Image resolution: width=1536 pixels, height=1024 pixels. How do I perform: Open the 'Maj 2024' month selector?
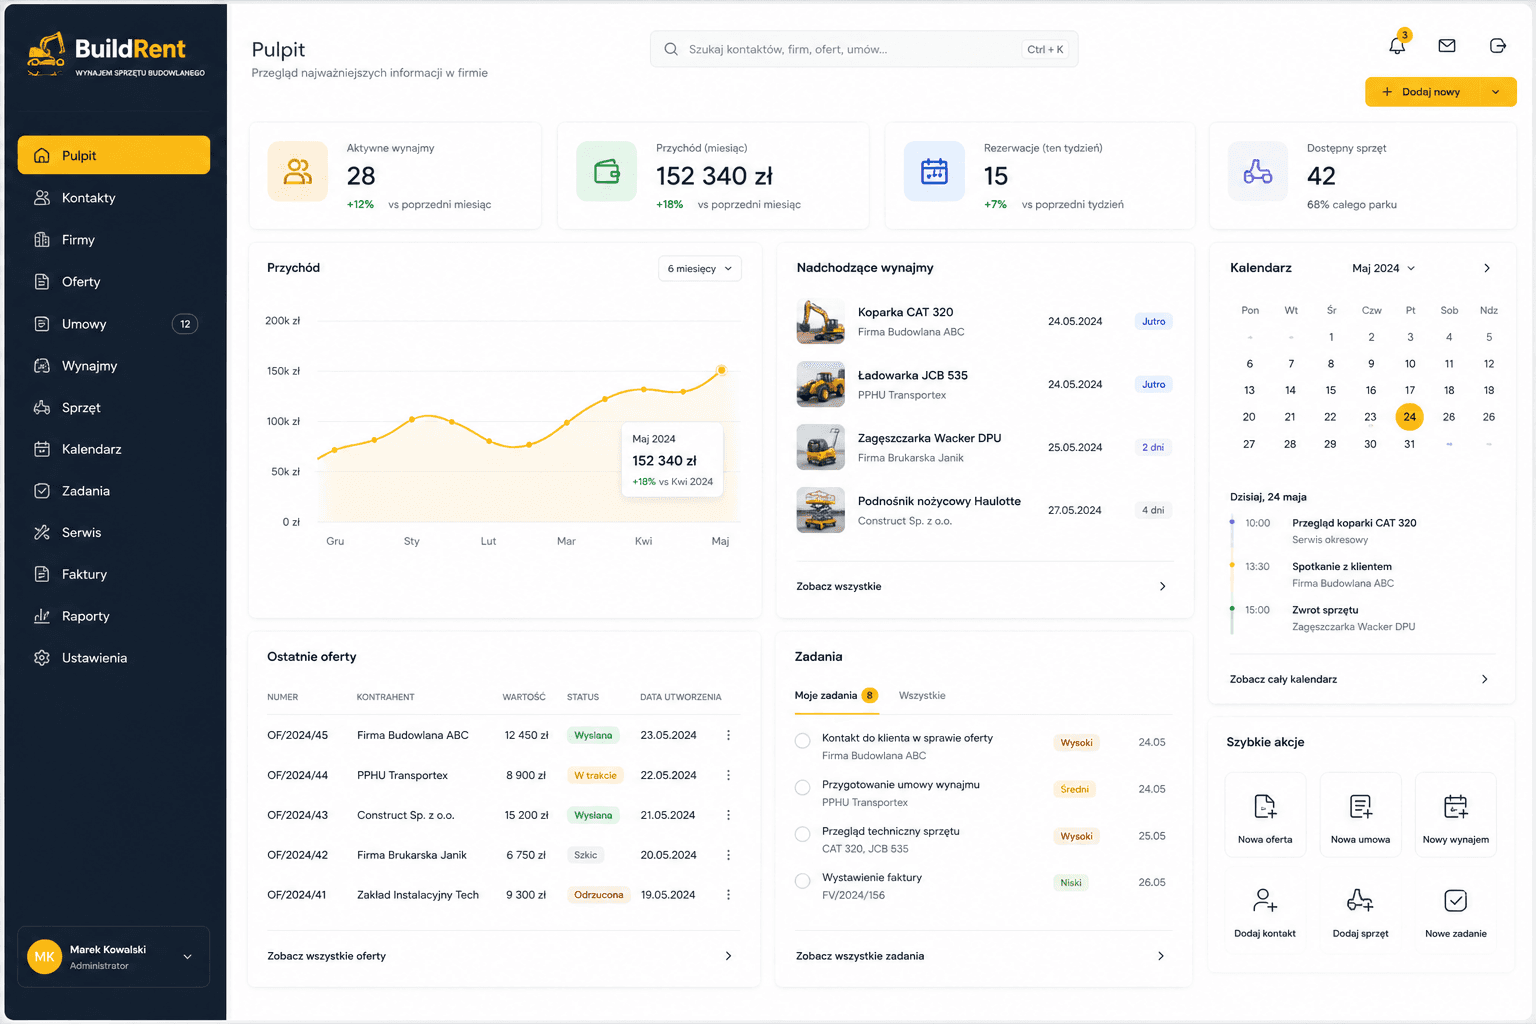[1383, 268]
